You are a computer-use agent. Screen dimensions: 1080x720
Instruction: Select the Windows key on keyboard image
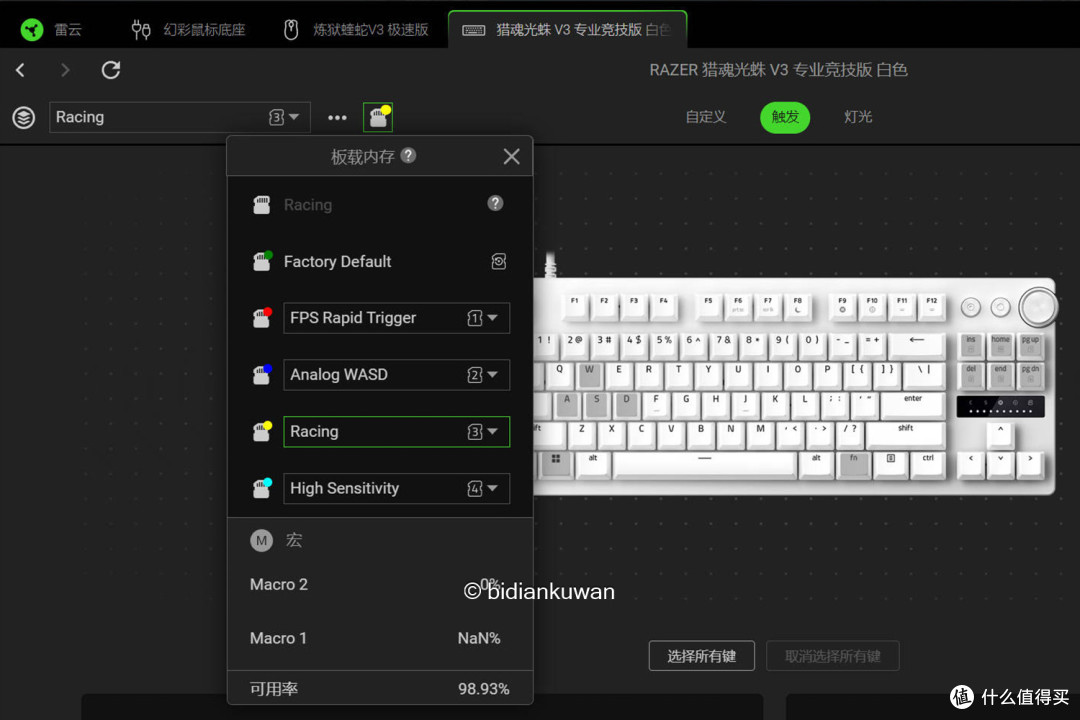pos(556,464)
